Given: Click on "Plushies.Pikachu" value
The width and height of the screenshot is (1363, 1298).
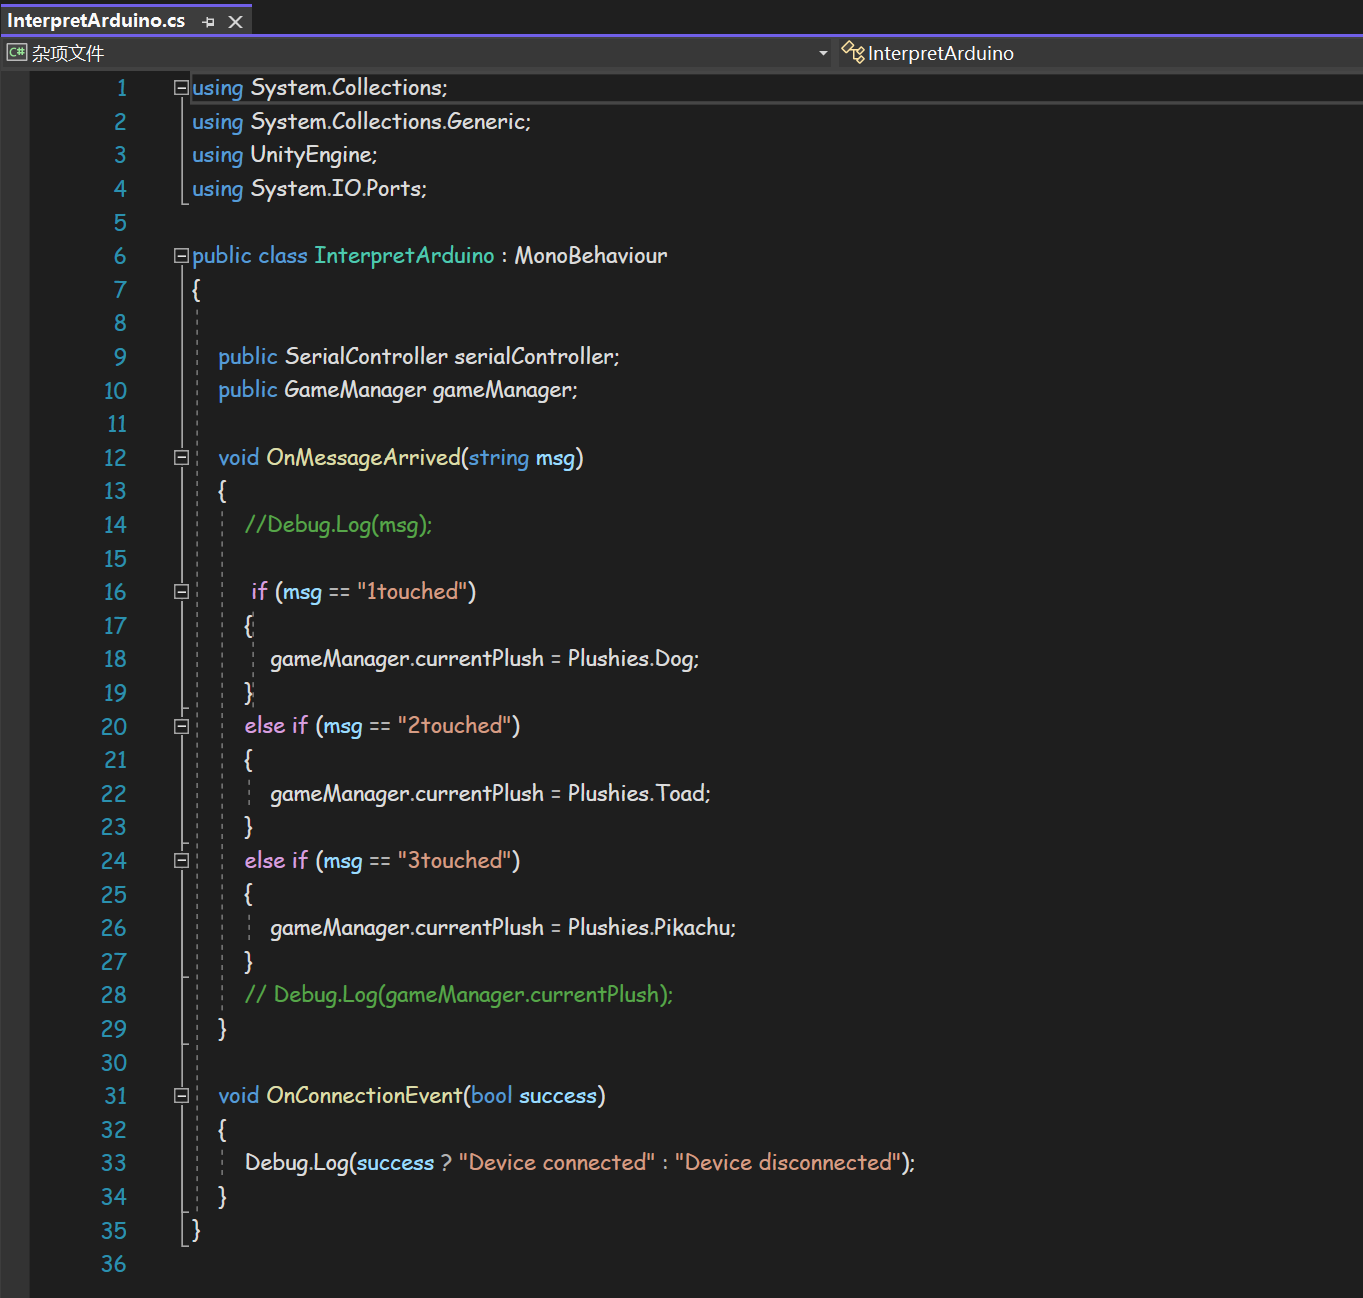Looking at the screenshot, I should (649, 928).
